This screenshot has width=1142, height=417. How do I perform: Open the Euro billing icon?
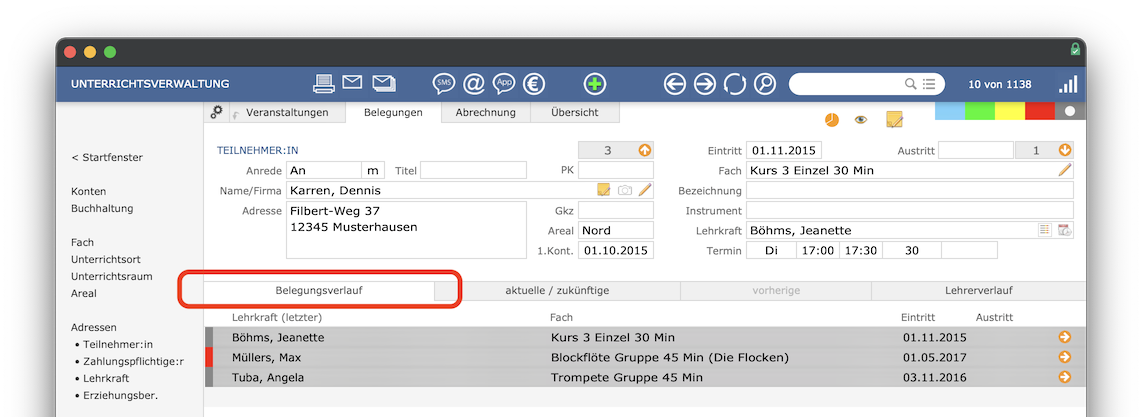(x=535, y=84)
